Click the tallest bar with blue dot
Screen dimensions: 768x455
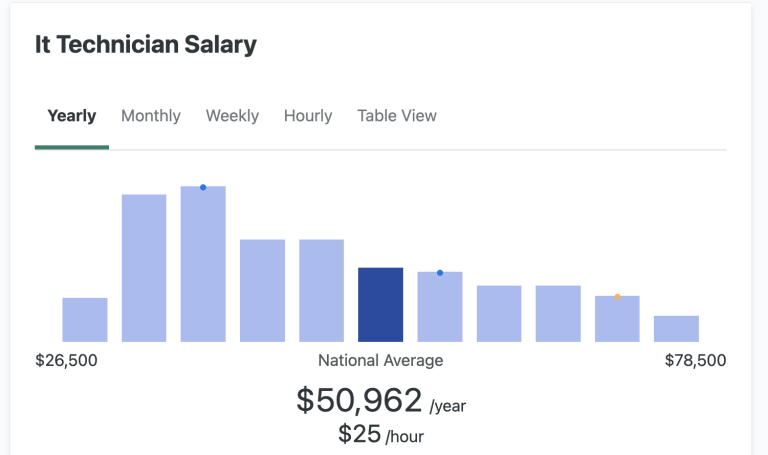pyautogui.click(x=203, y=265)
